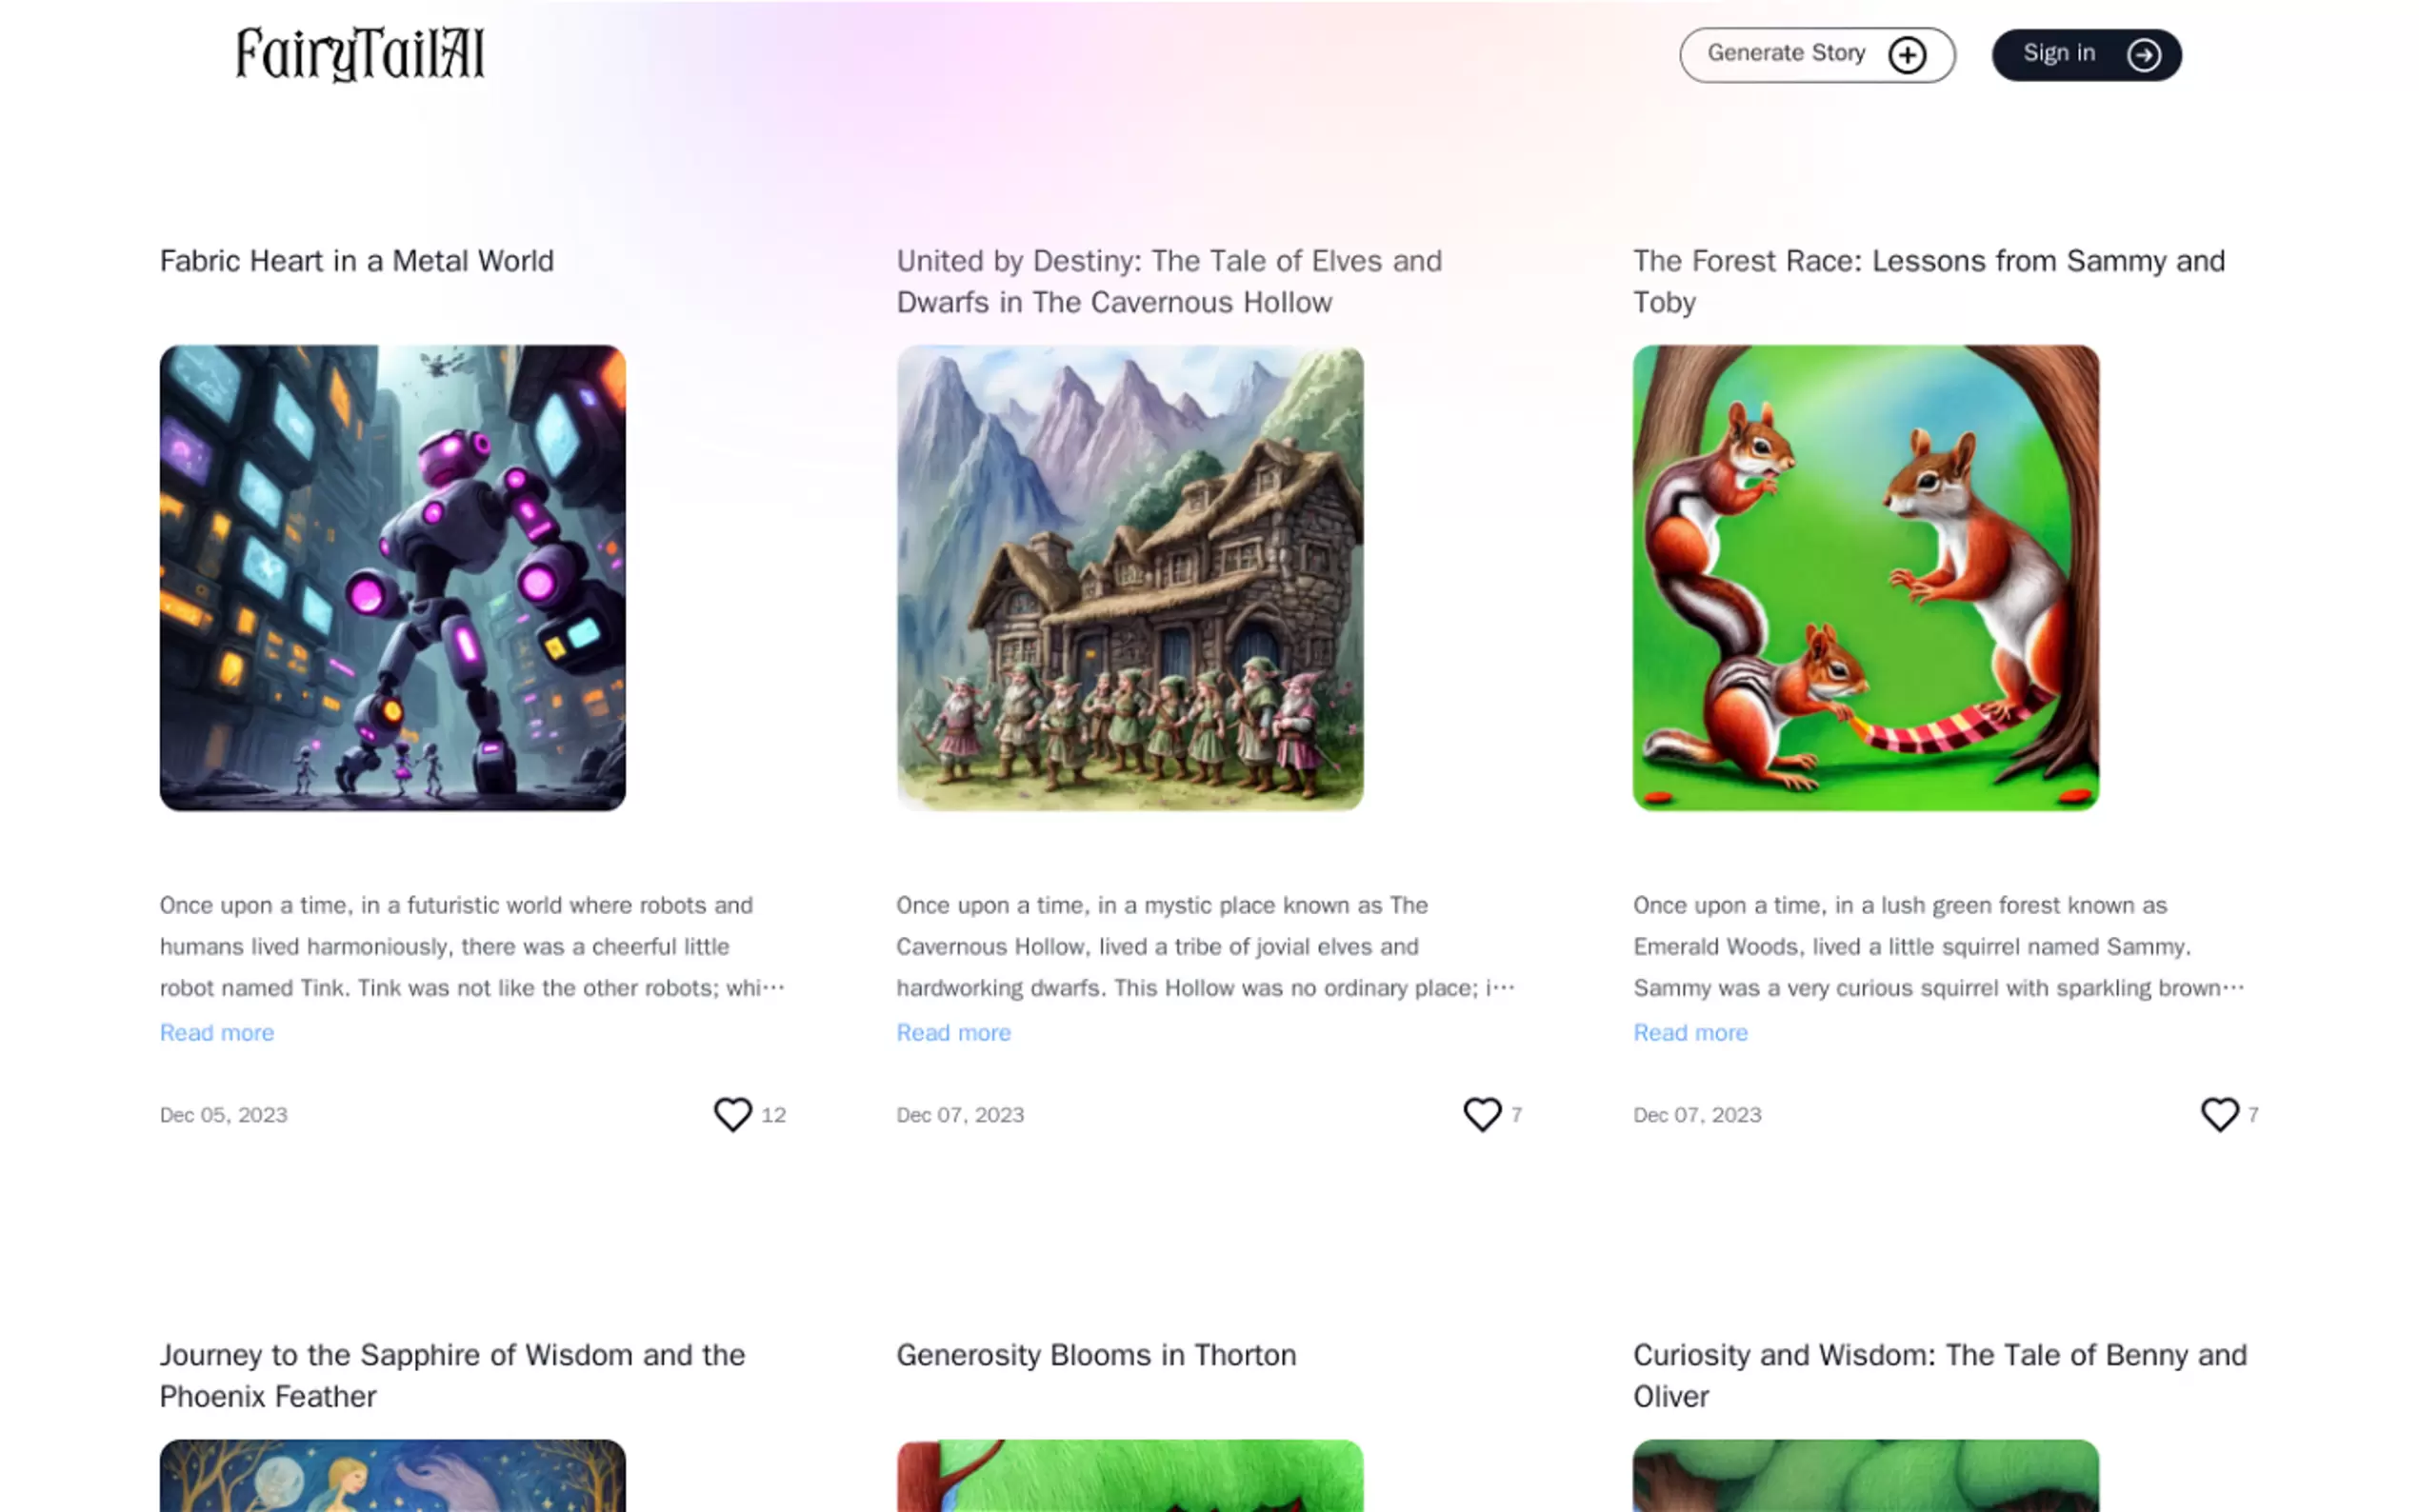This screenshot has height=1512, width=2419.
Task: Read more of the Cavernous Hollow story
Action: [953, 1032]
